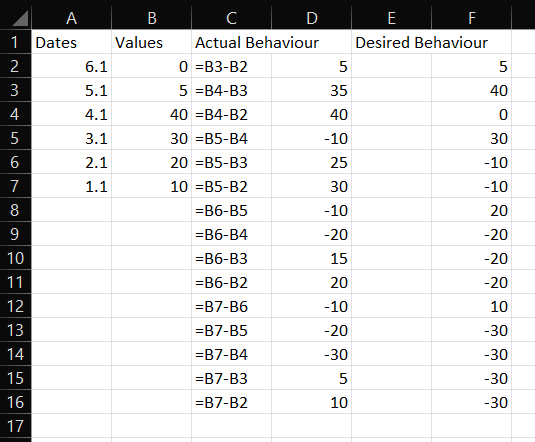
Task: Click date cell containing 6.1
Action: (71, 66)
